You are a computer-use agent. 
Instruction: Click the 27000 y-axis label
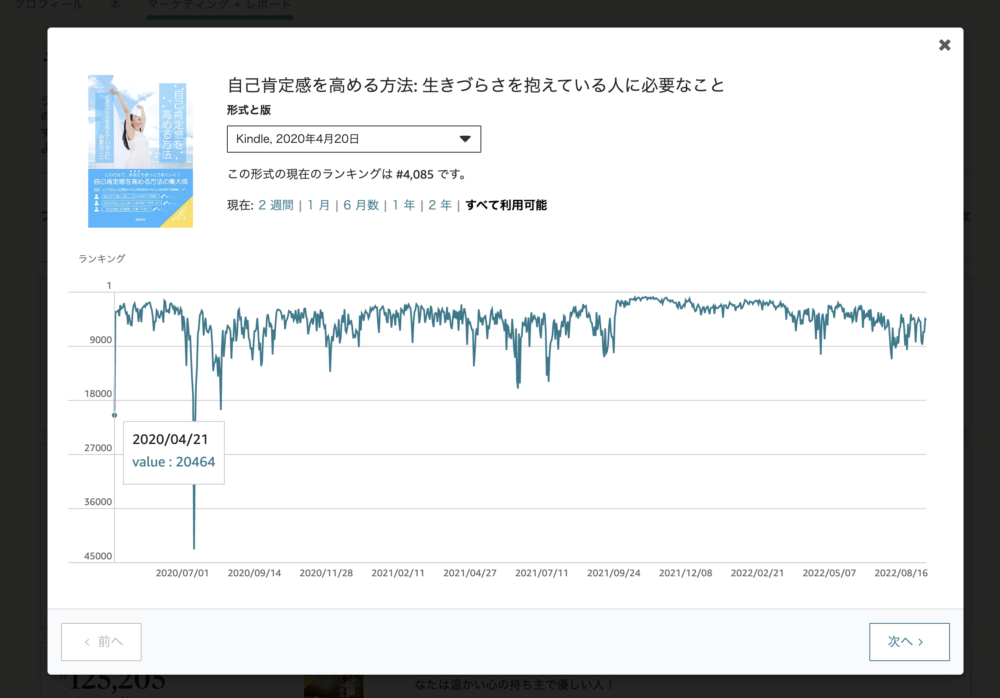click(x=98, y=448)
